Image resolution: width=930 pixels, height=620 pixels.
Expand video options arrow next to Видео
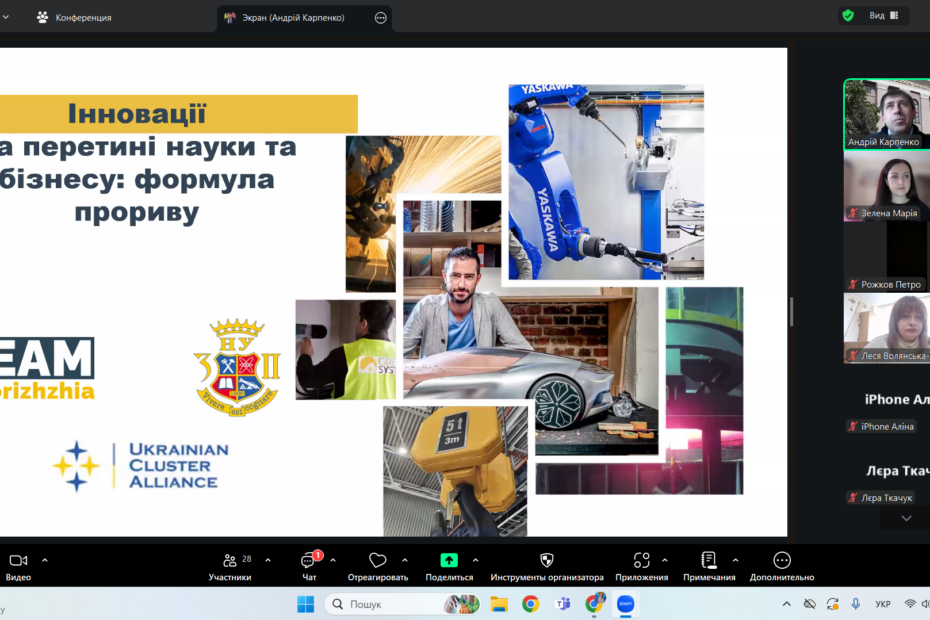(x=45, y=560)
